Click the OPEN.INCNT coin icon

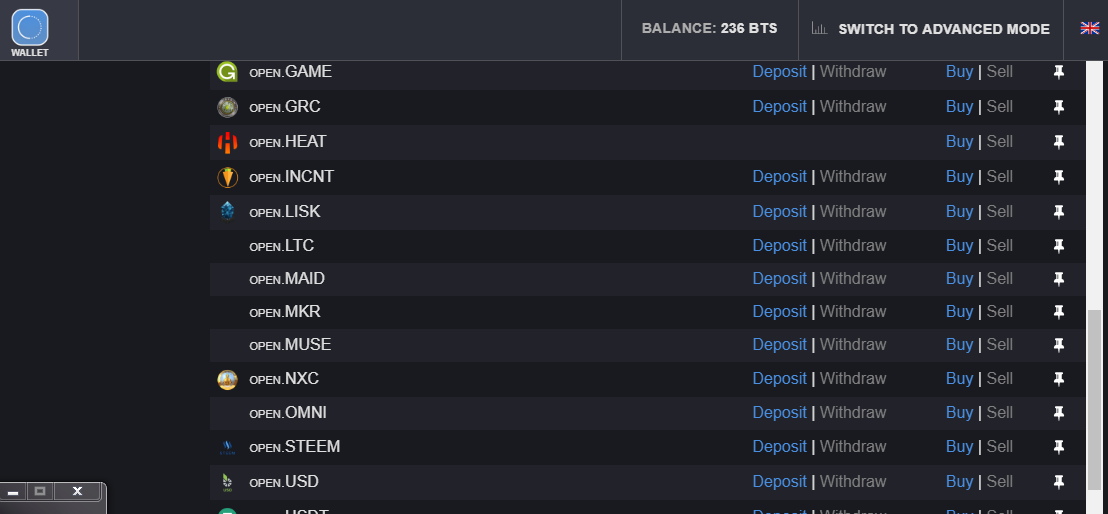coord(227,177)
